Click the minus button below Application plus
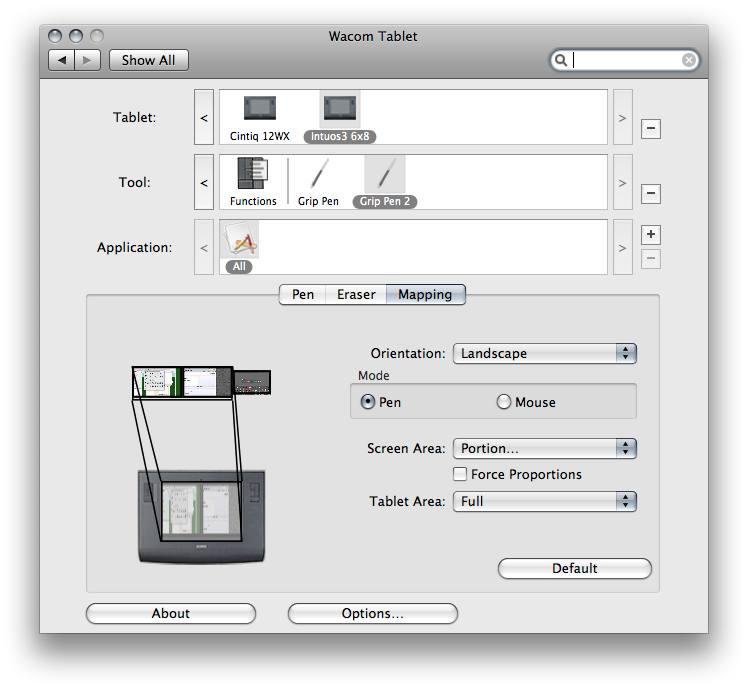The height and width of the screenshot is (688, 748). 651,259
